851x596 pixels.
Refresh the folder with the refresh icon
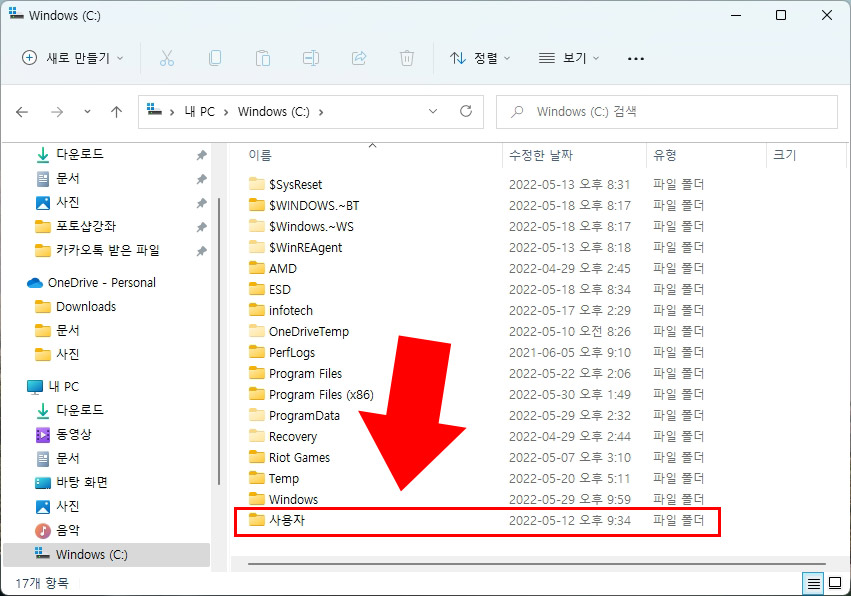[465, 112]
